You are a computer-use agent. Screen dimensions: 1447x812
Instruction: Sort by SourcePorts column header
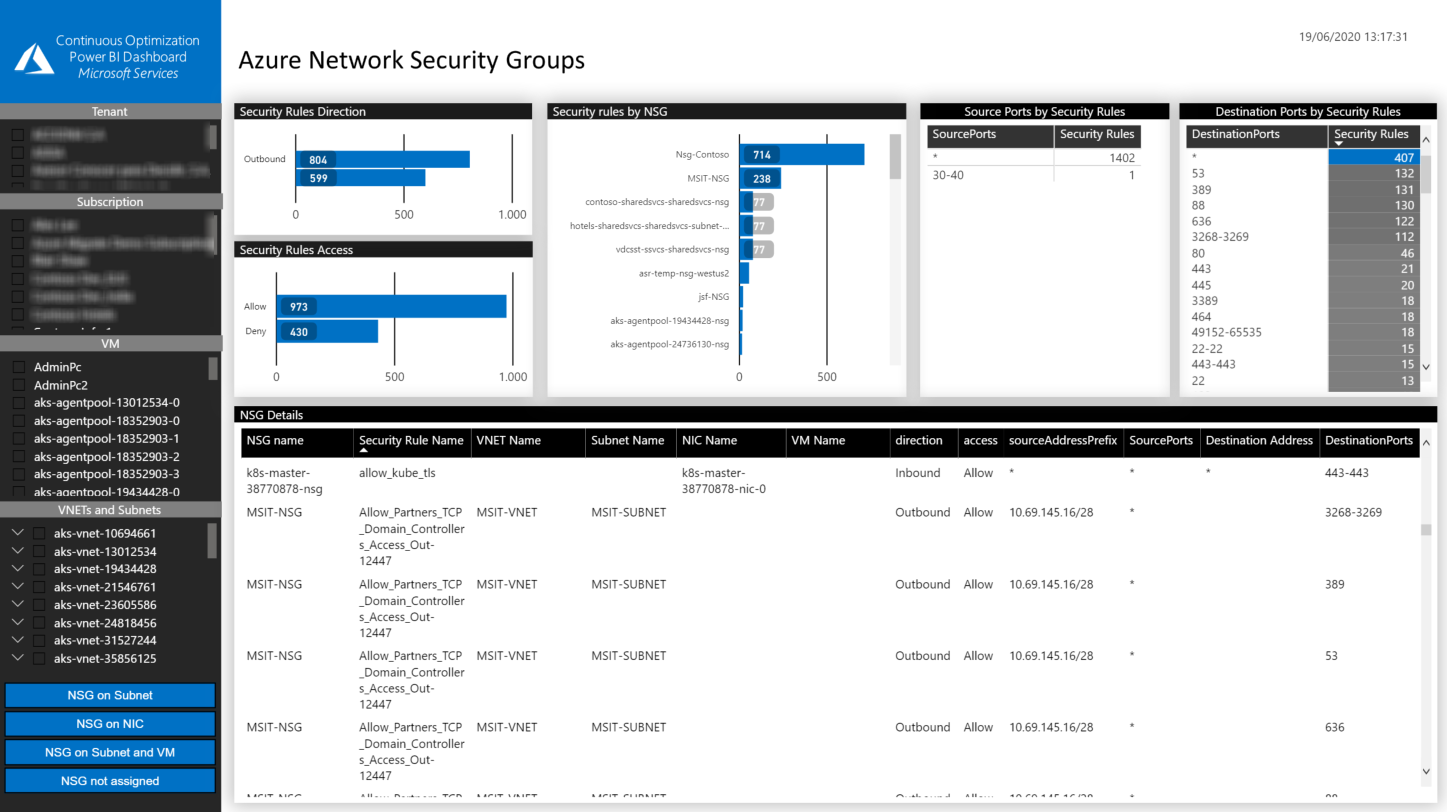pos(990,135)
